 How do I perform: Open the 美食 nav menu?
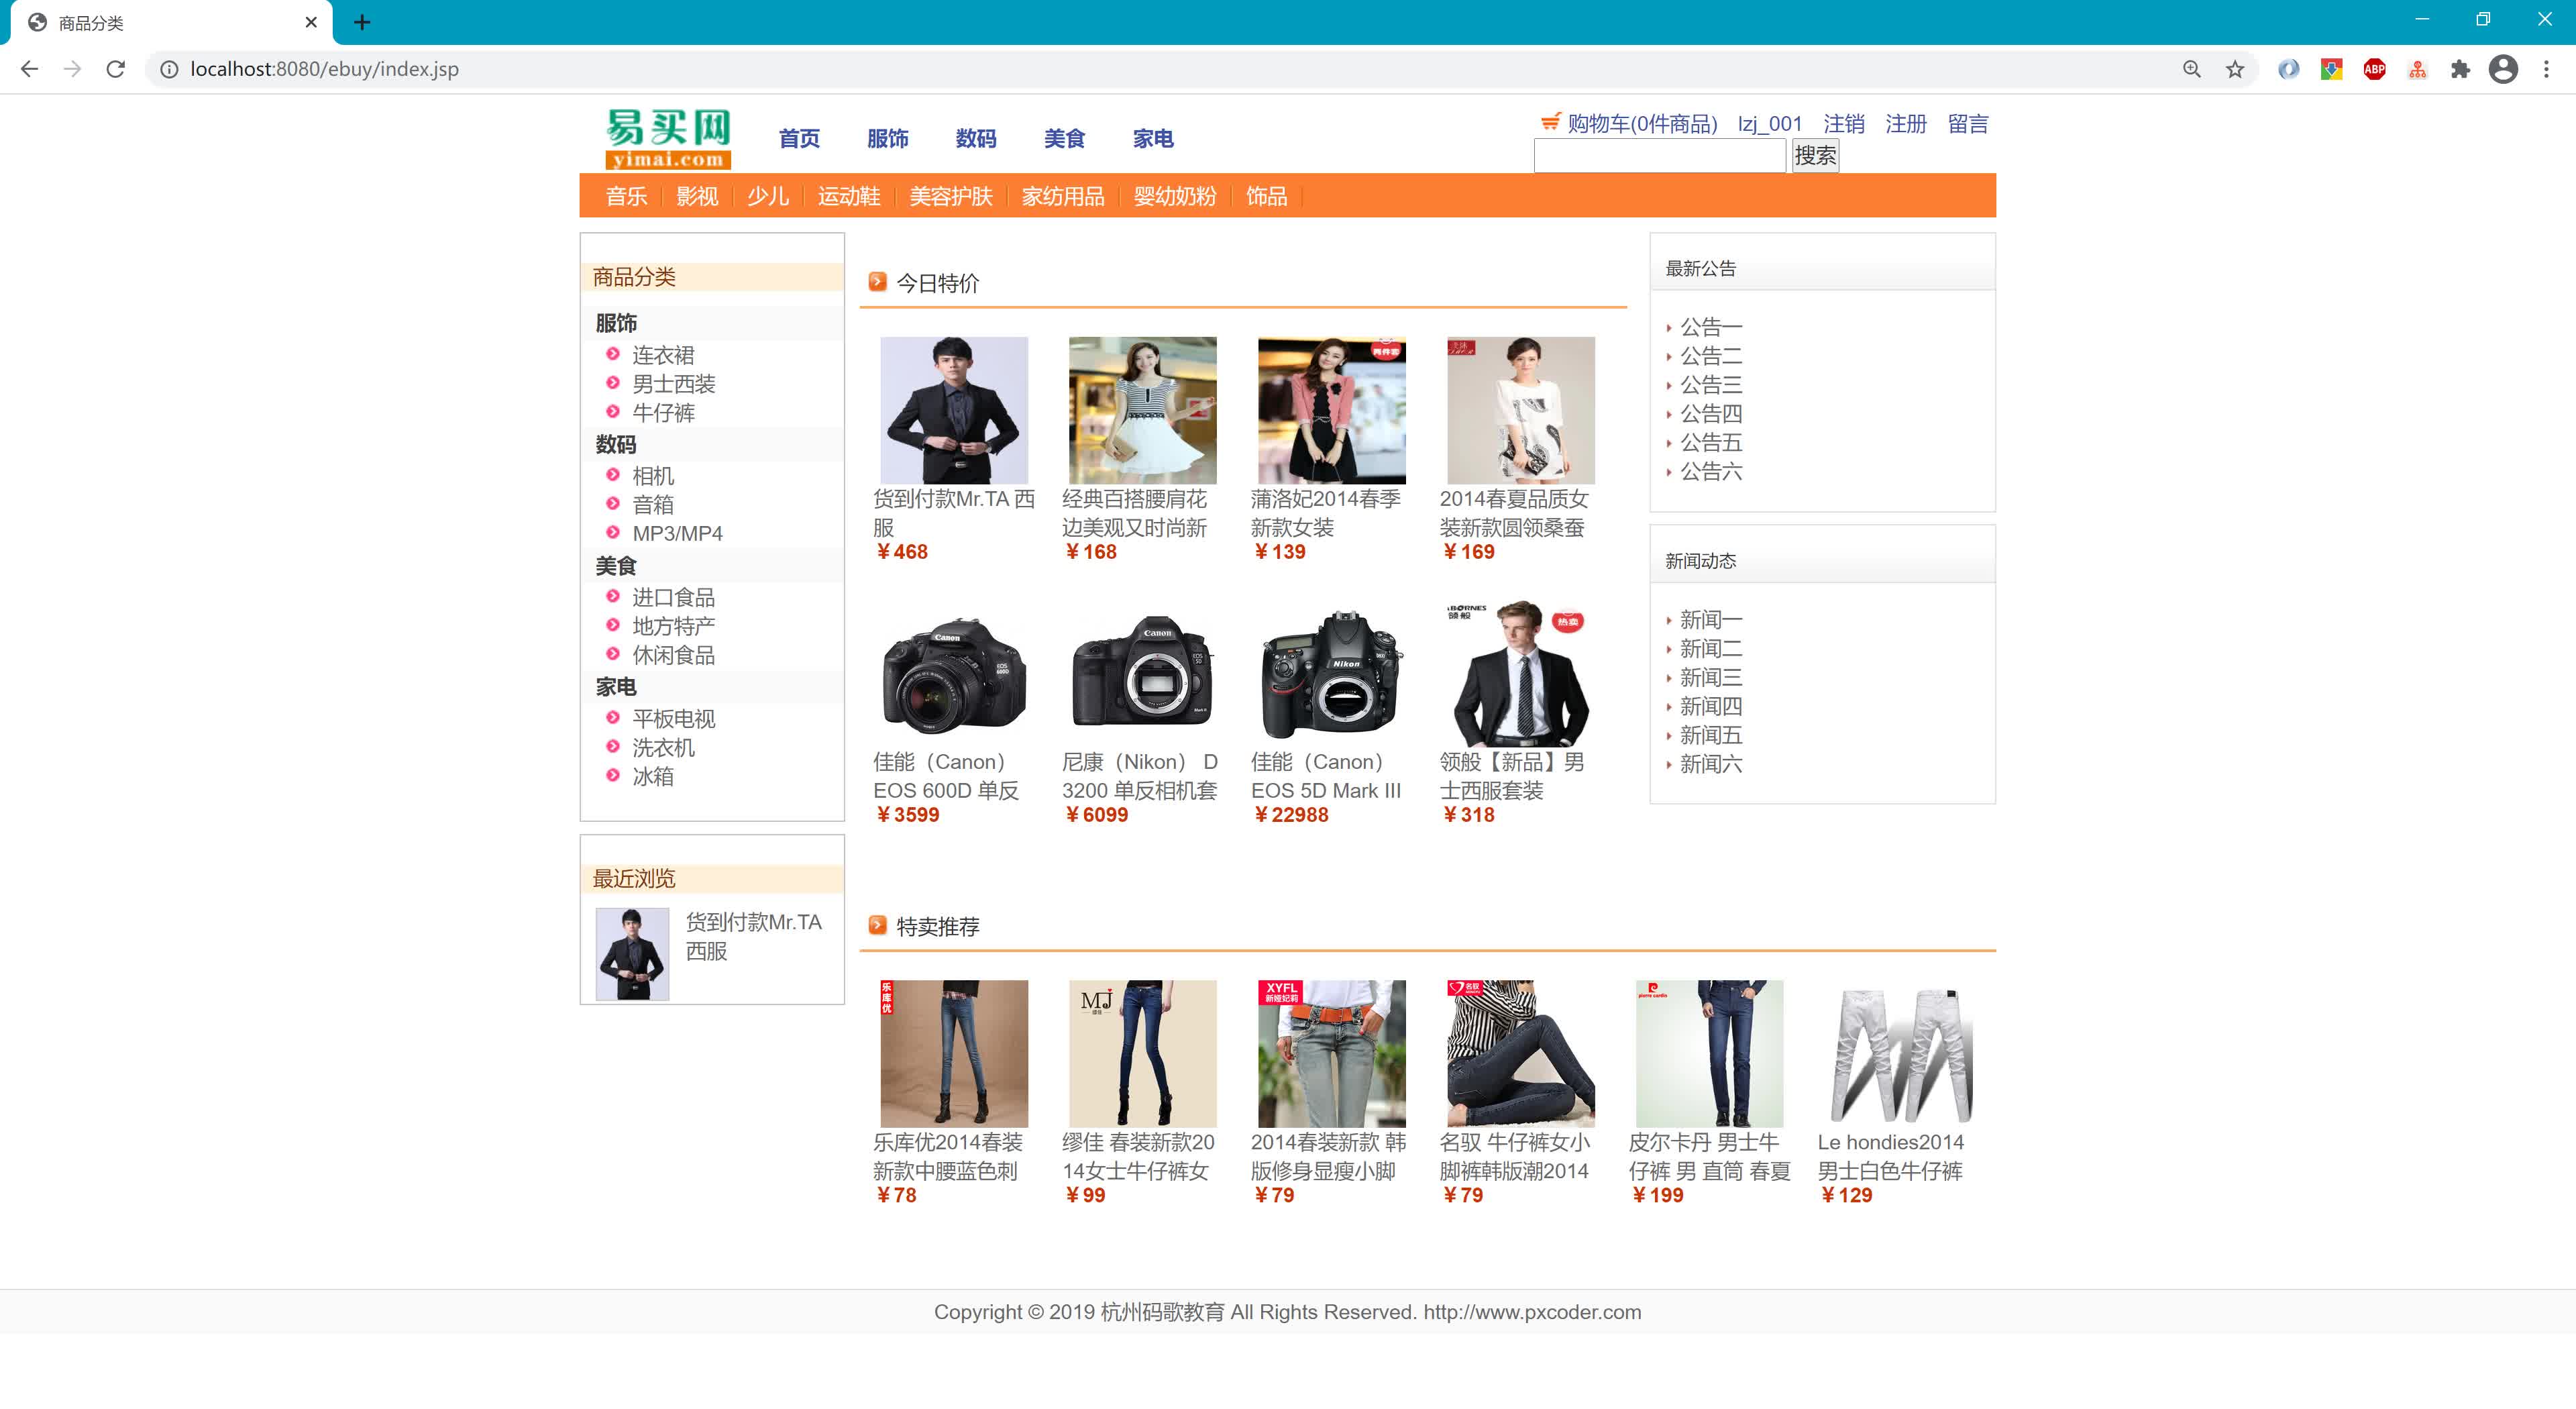pyautogui.click(x=1064, y=139)
